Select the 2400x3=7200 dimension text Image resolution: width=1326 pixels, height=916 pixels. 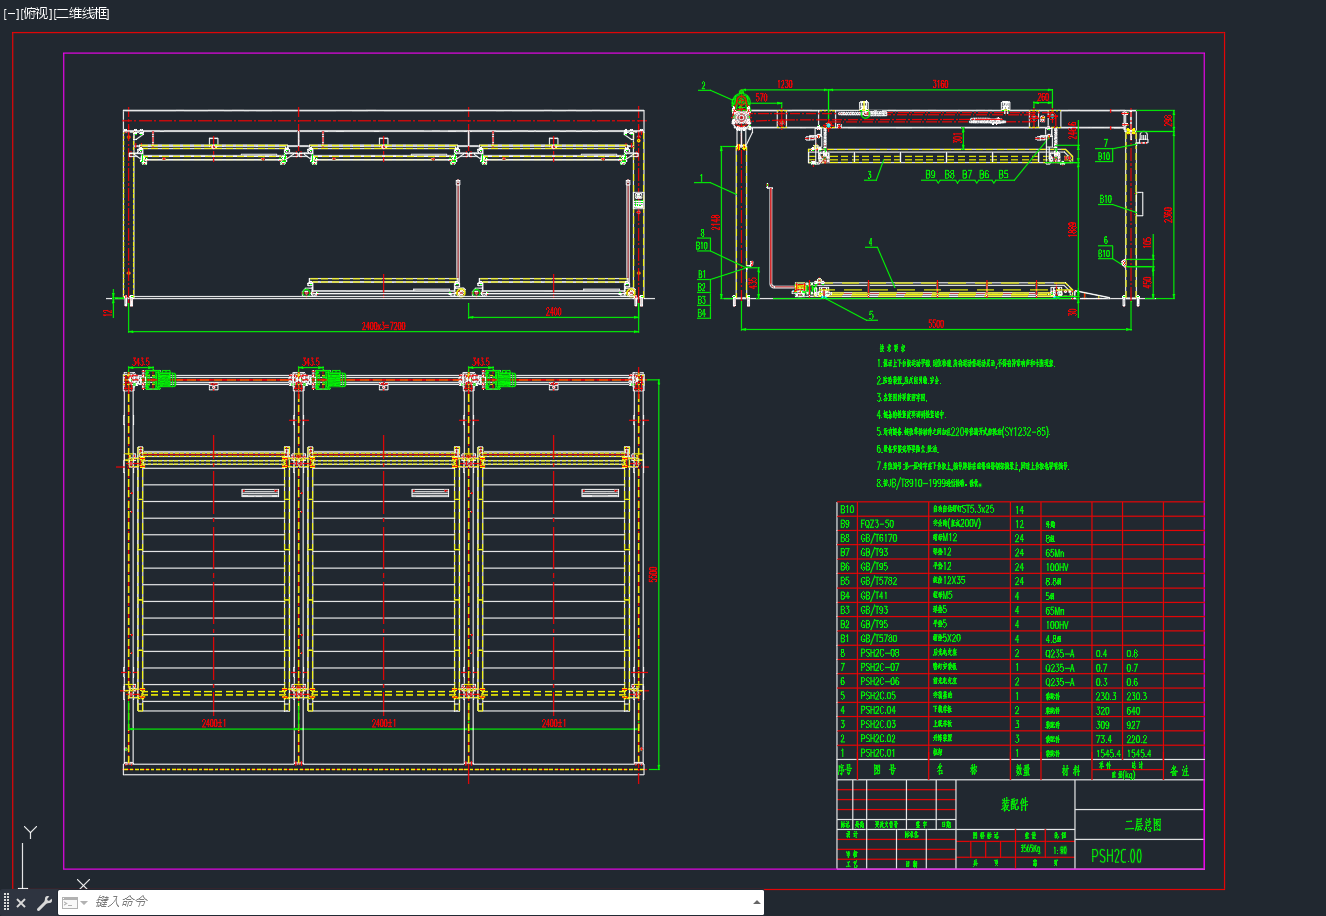click(384, 326)
